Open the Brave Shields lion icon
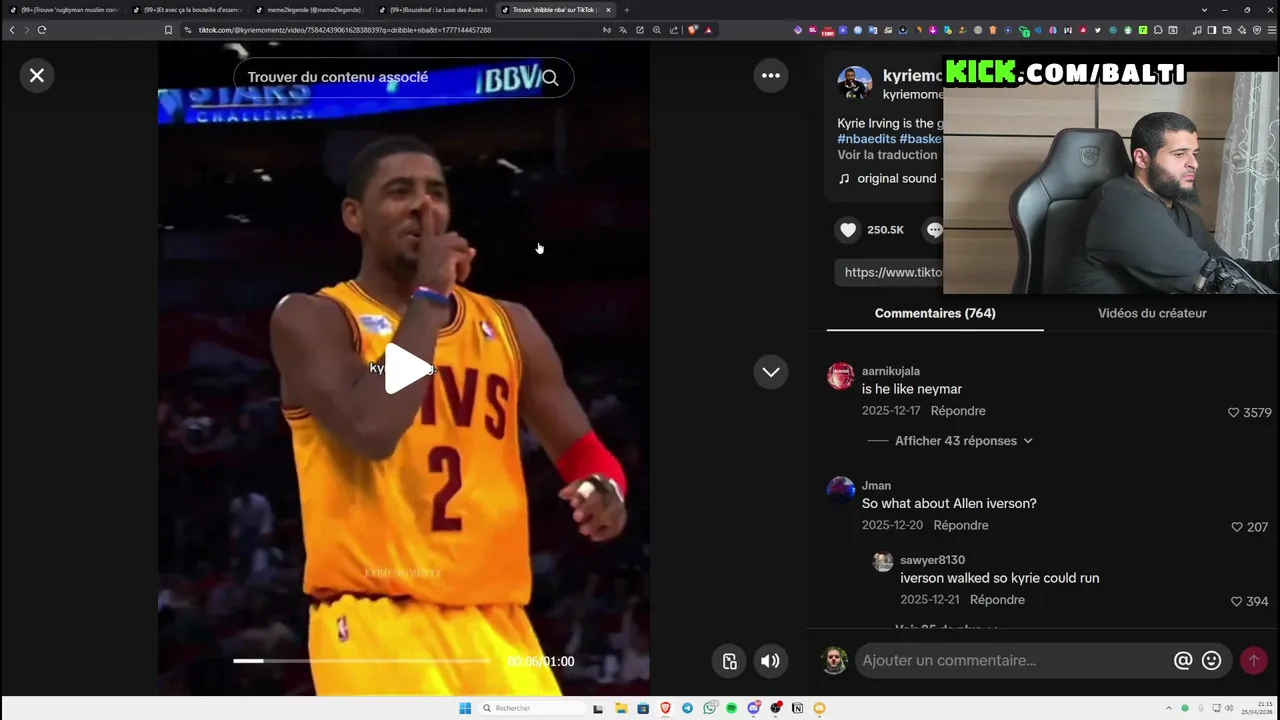1280x720 pixels. [692, 30]
